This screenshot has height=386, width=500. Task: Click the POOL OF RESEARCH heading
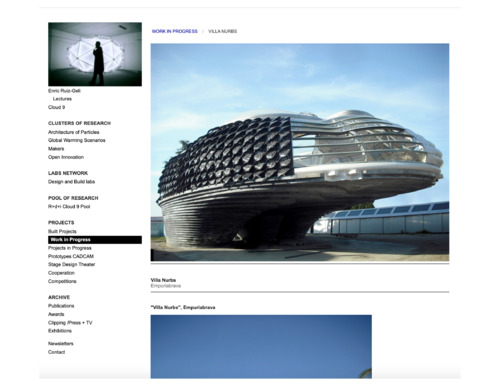(73, 198)
